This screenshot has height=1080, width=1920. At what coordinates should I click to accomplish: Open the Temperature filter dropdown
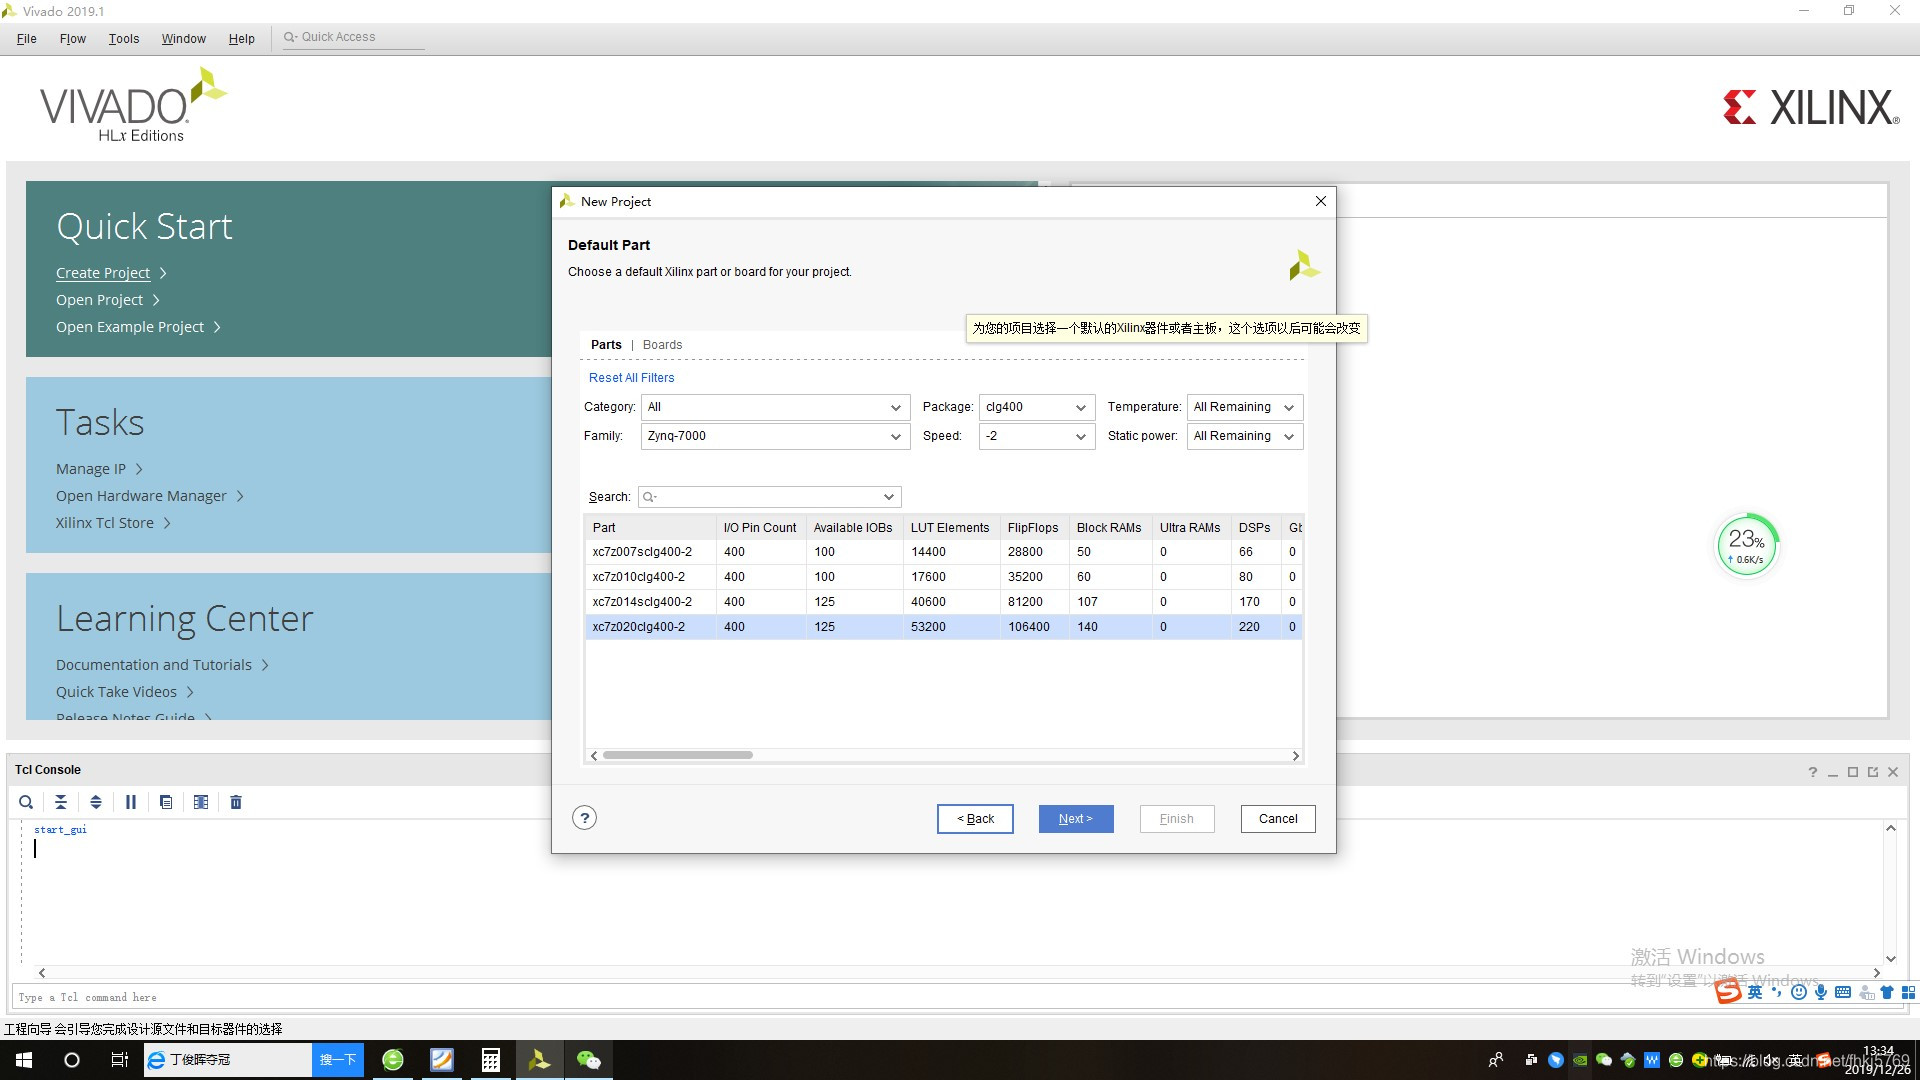[1244, 407]
